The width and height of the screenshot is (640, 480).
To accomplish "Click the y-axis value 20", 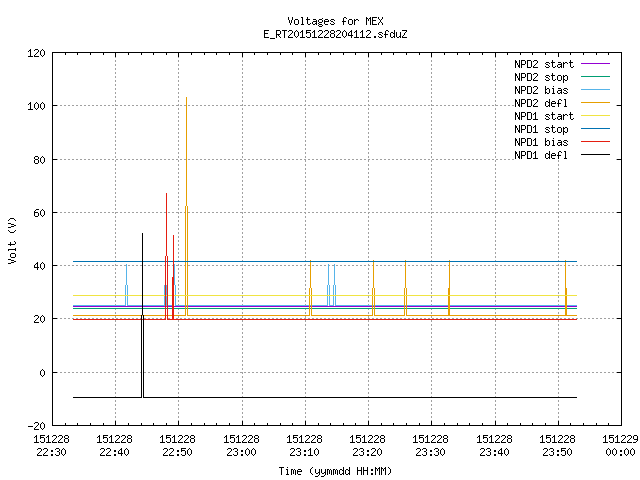I will click(x=40, y=319).
